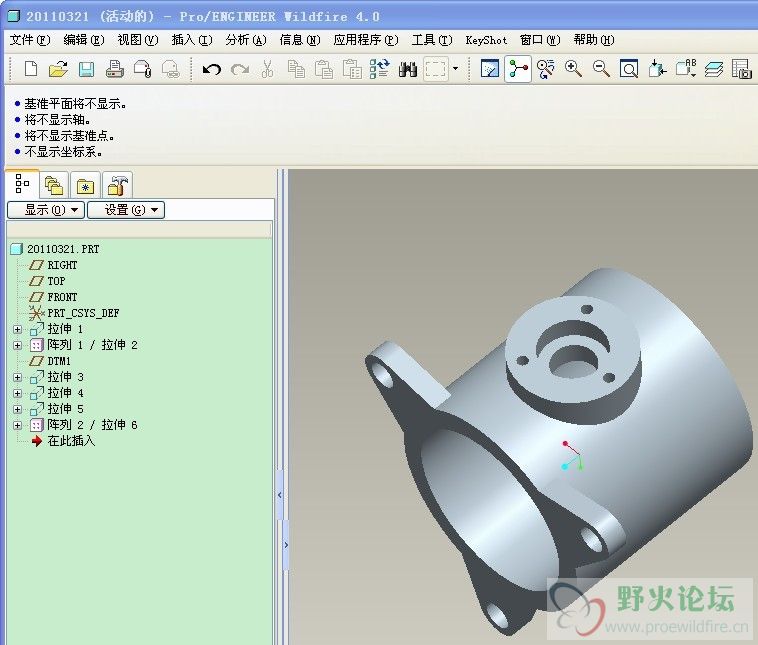The height and width of the screenshot is (645, 758).
Task: Click the right arrow sash handle
Action: click(286, 545)
